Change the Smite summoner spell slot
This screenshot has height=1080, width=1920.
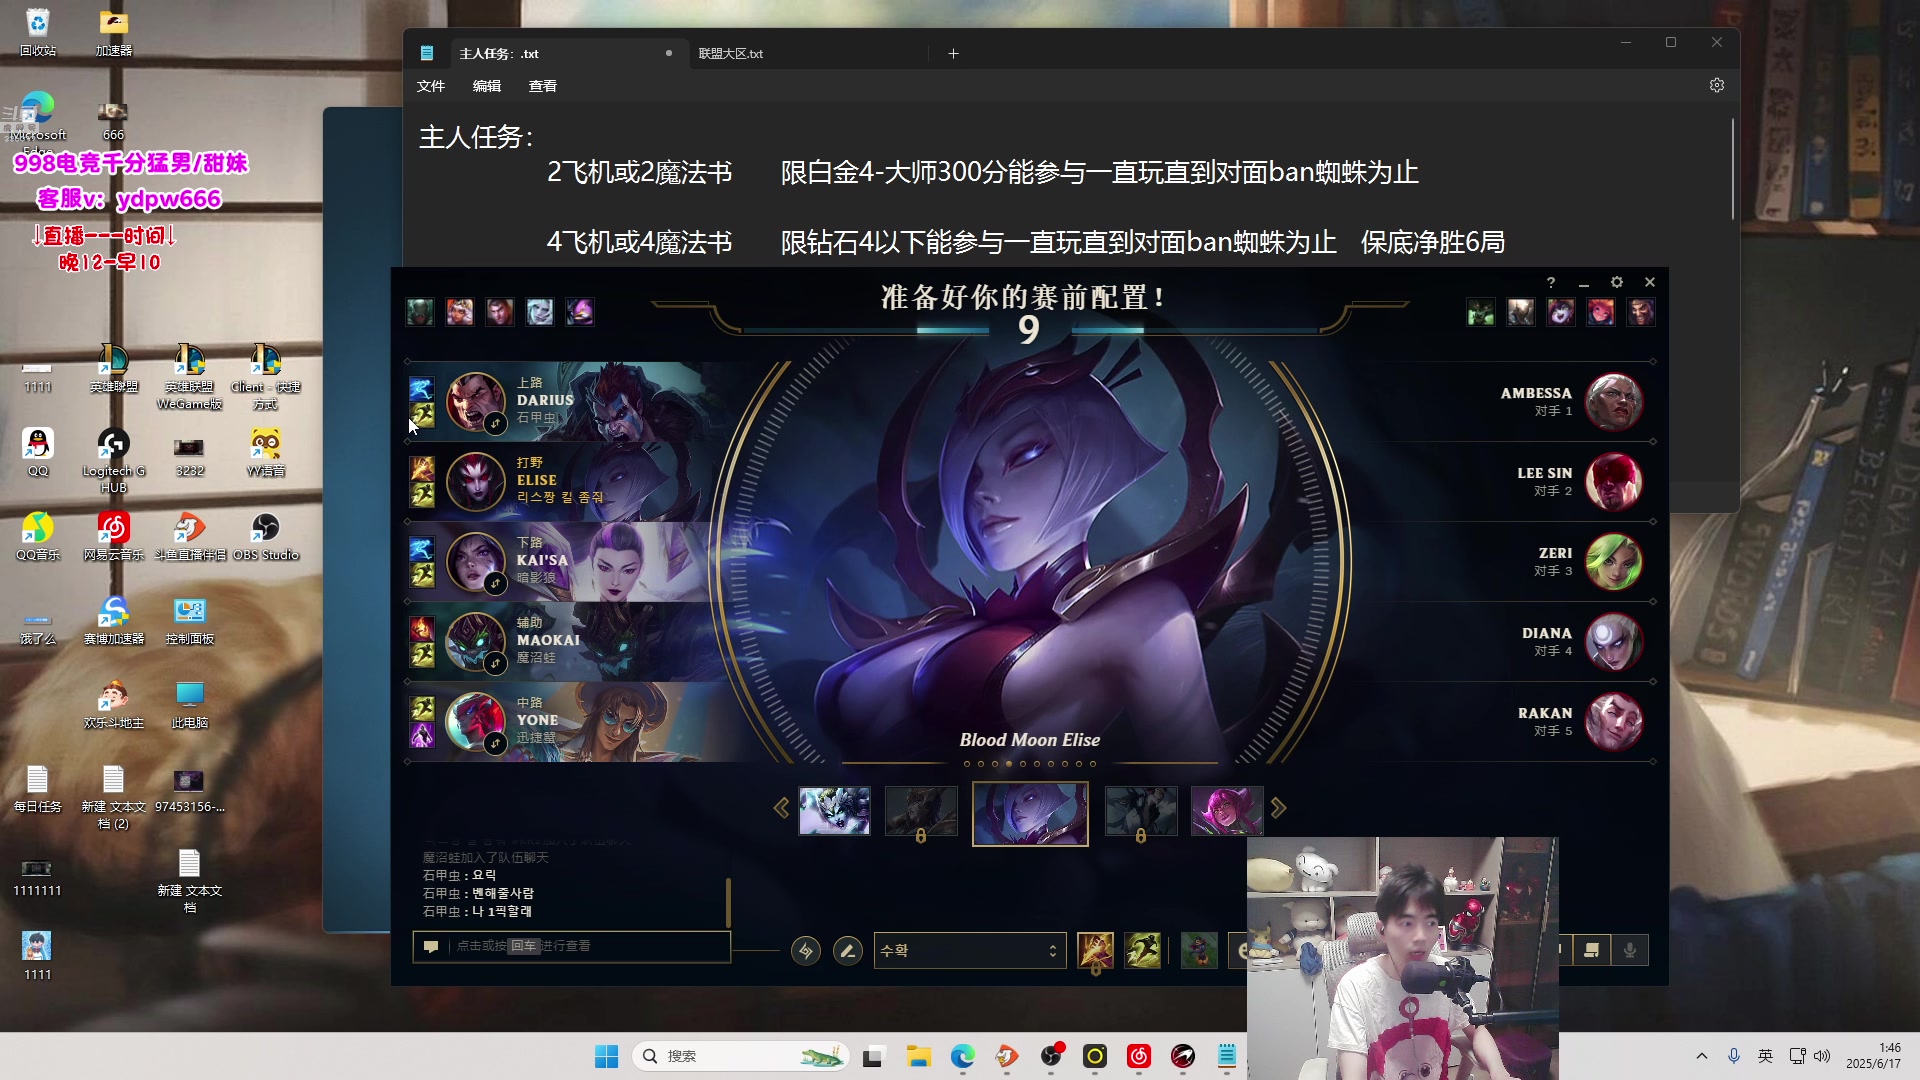tap(1095, 950)
